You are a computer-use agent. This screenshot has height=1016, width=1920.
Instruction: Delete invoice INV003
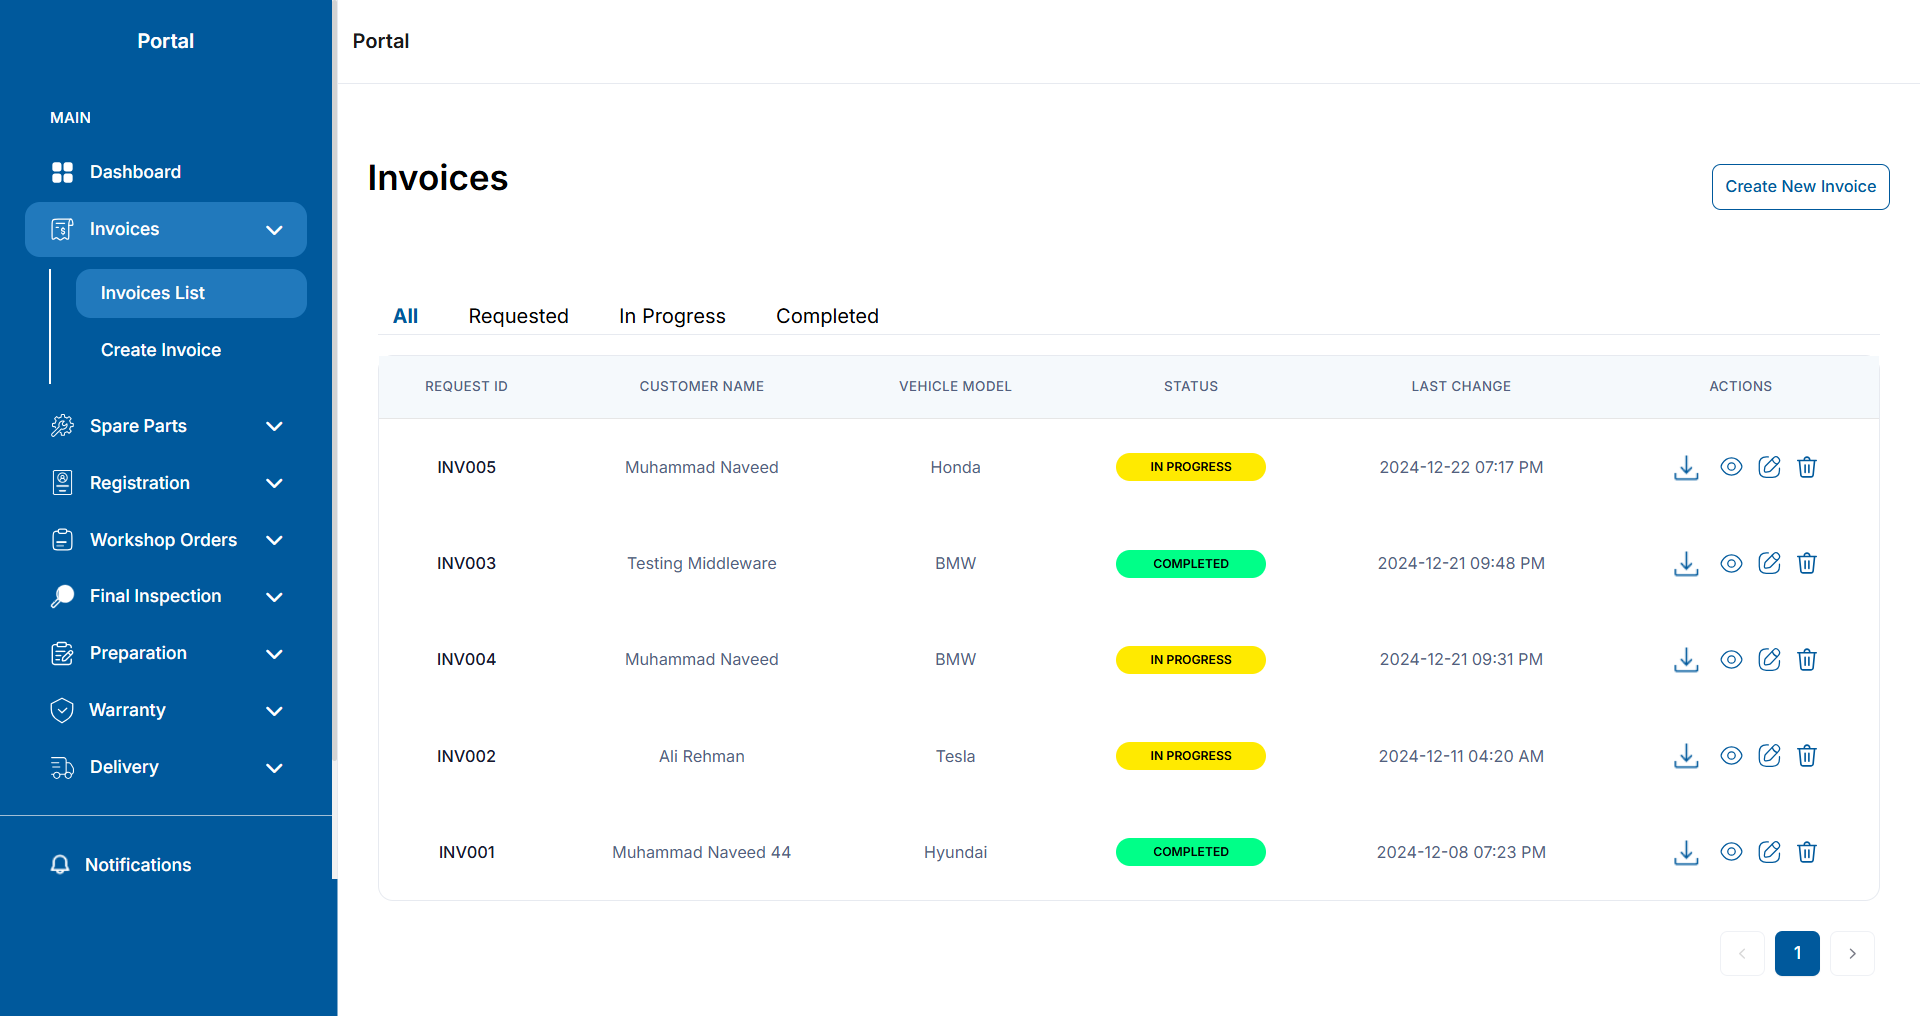(1807, 563)
